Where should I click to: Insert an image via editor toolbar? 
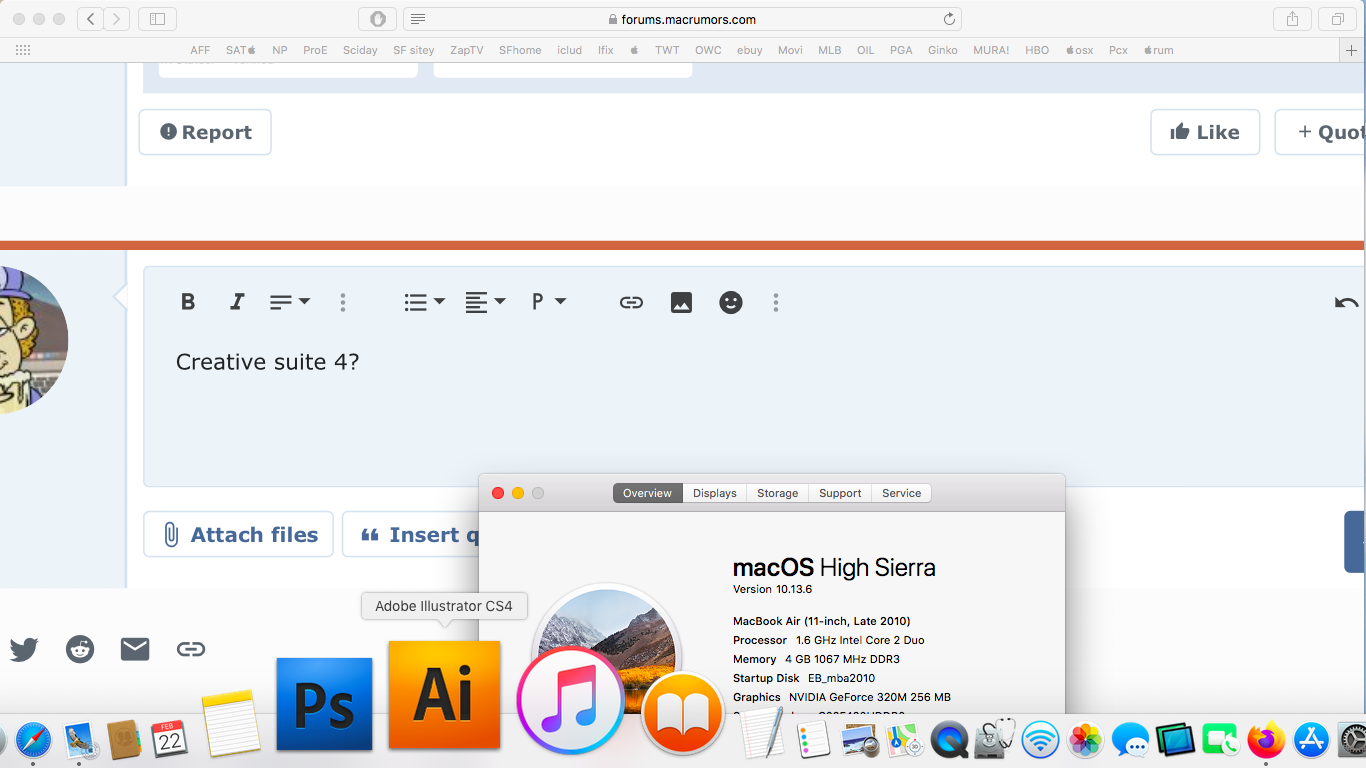[681, 302]
